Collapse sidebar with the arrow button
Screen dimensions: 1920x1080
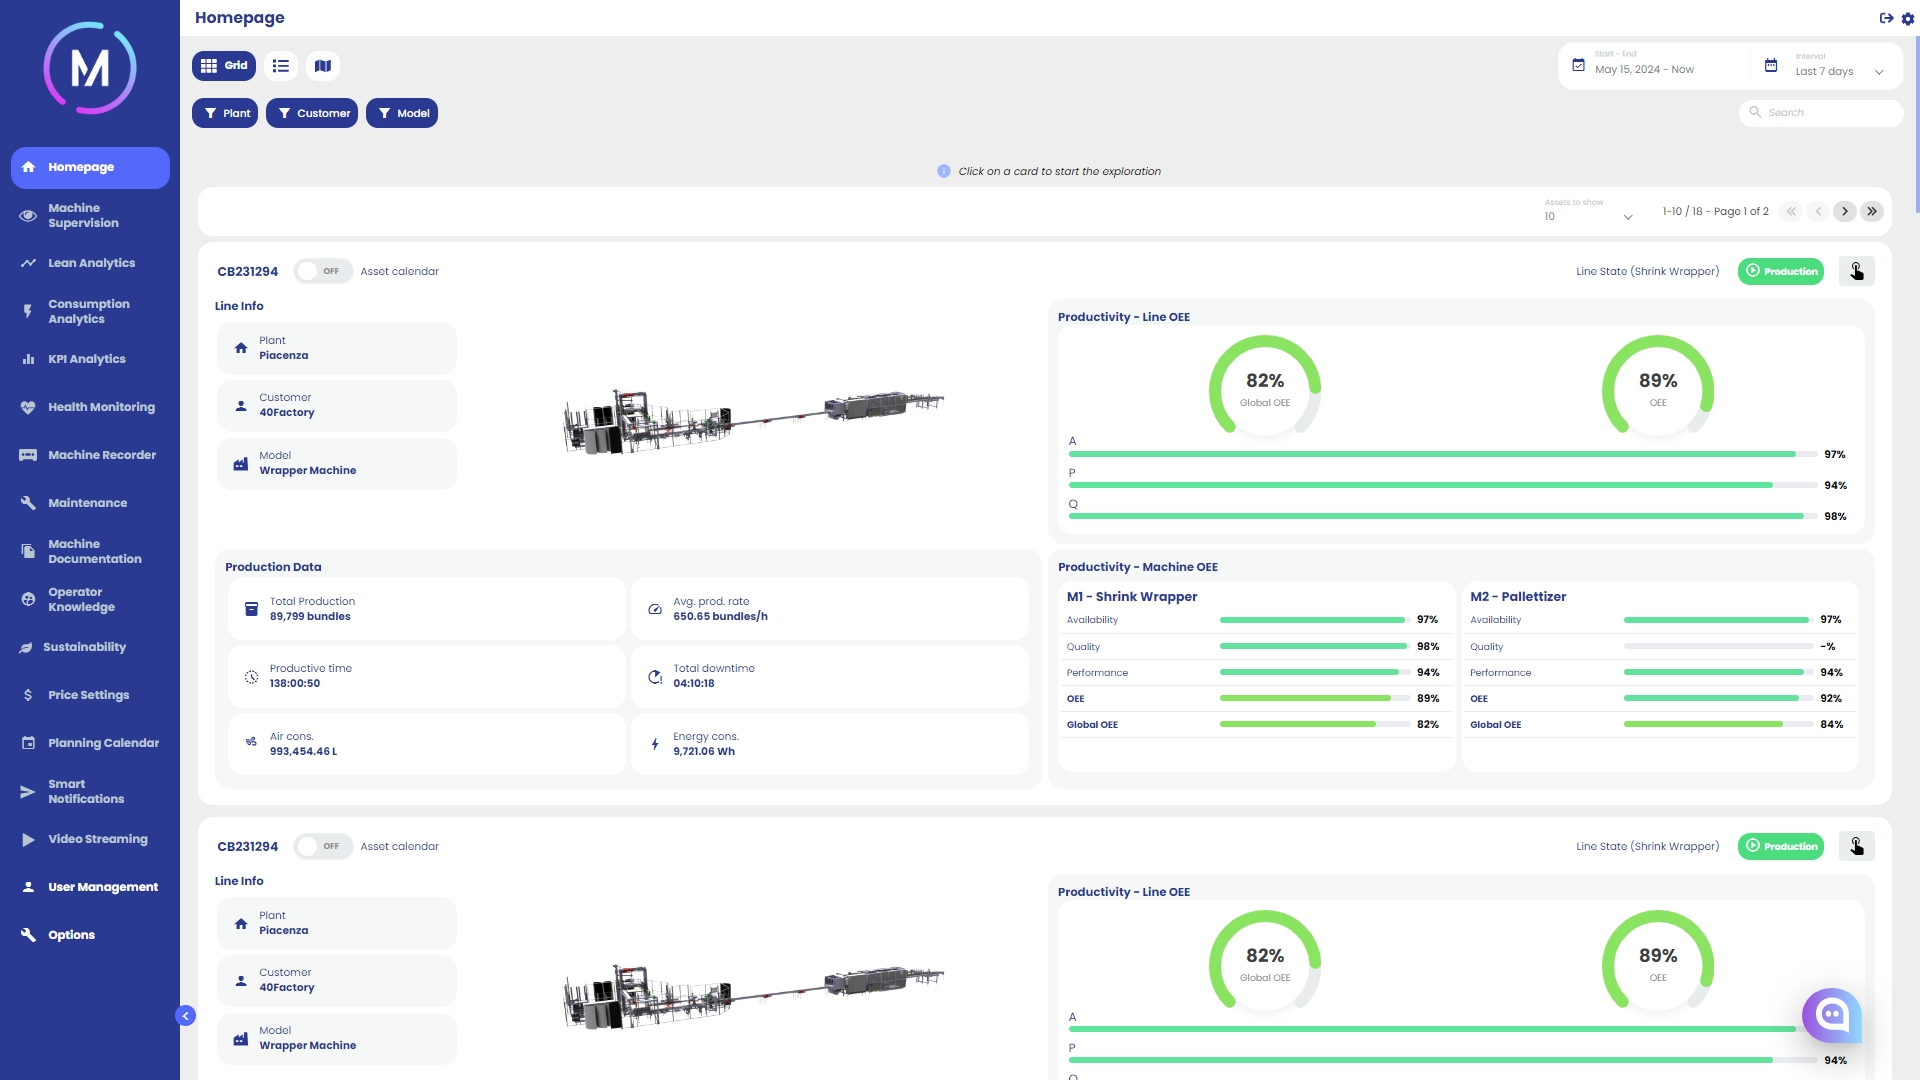click(x=186, y=1016)
